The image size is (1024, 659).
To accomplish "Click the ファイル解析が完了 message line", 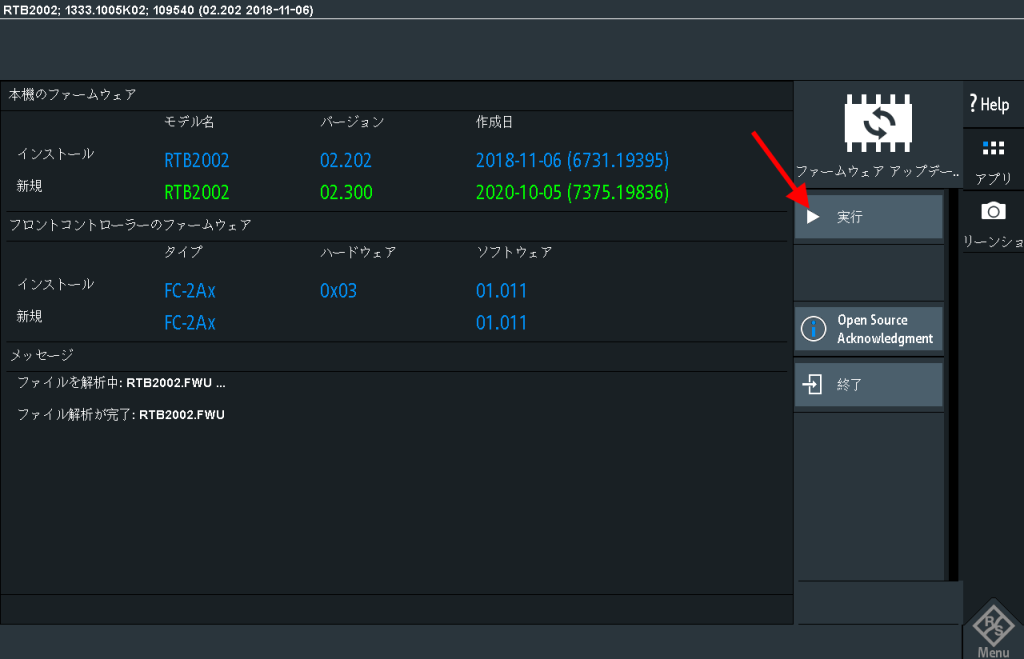I will point(121,414).
